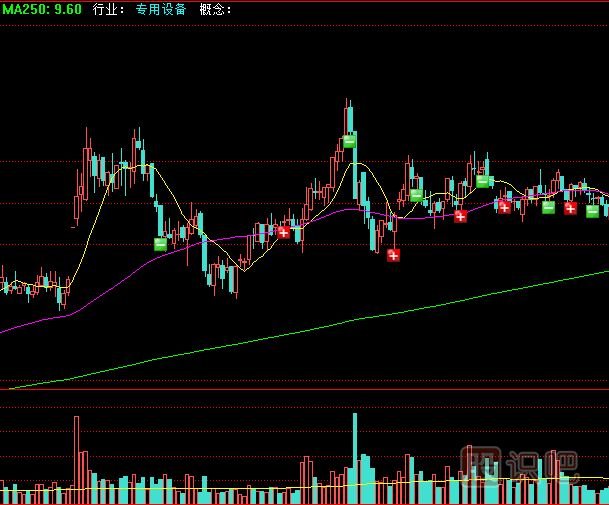Click the green minus marker at the highest price peak
Image resolution: width=609 pixels, height=505 pixels.
coord(349,141)
